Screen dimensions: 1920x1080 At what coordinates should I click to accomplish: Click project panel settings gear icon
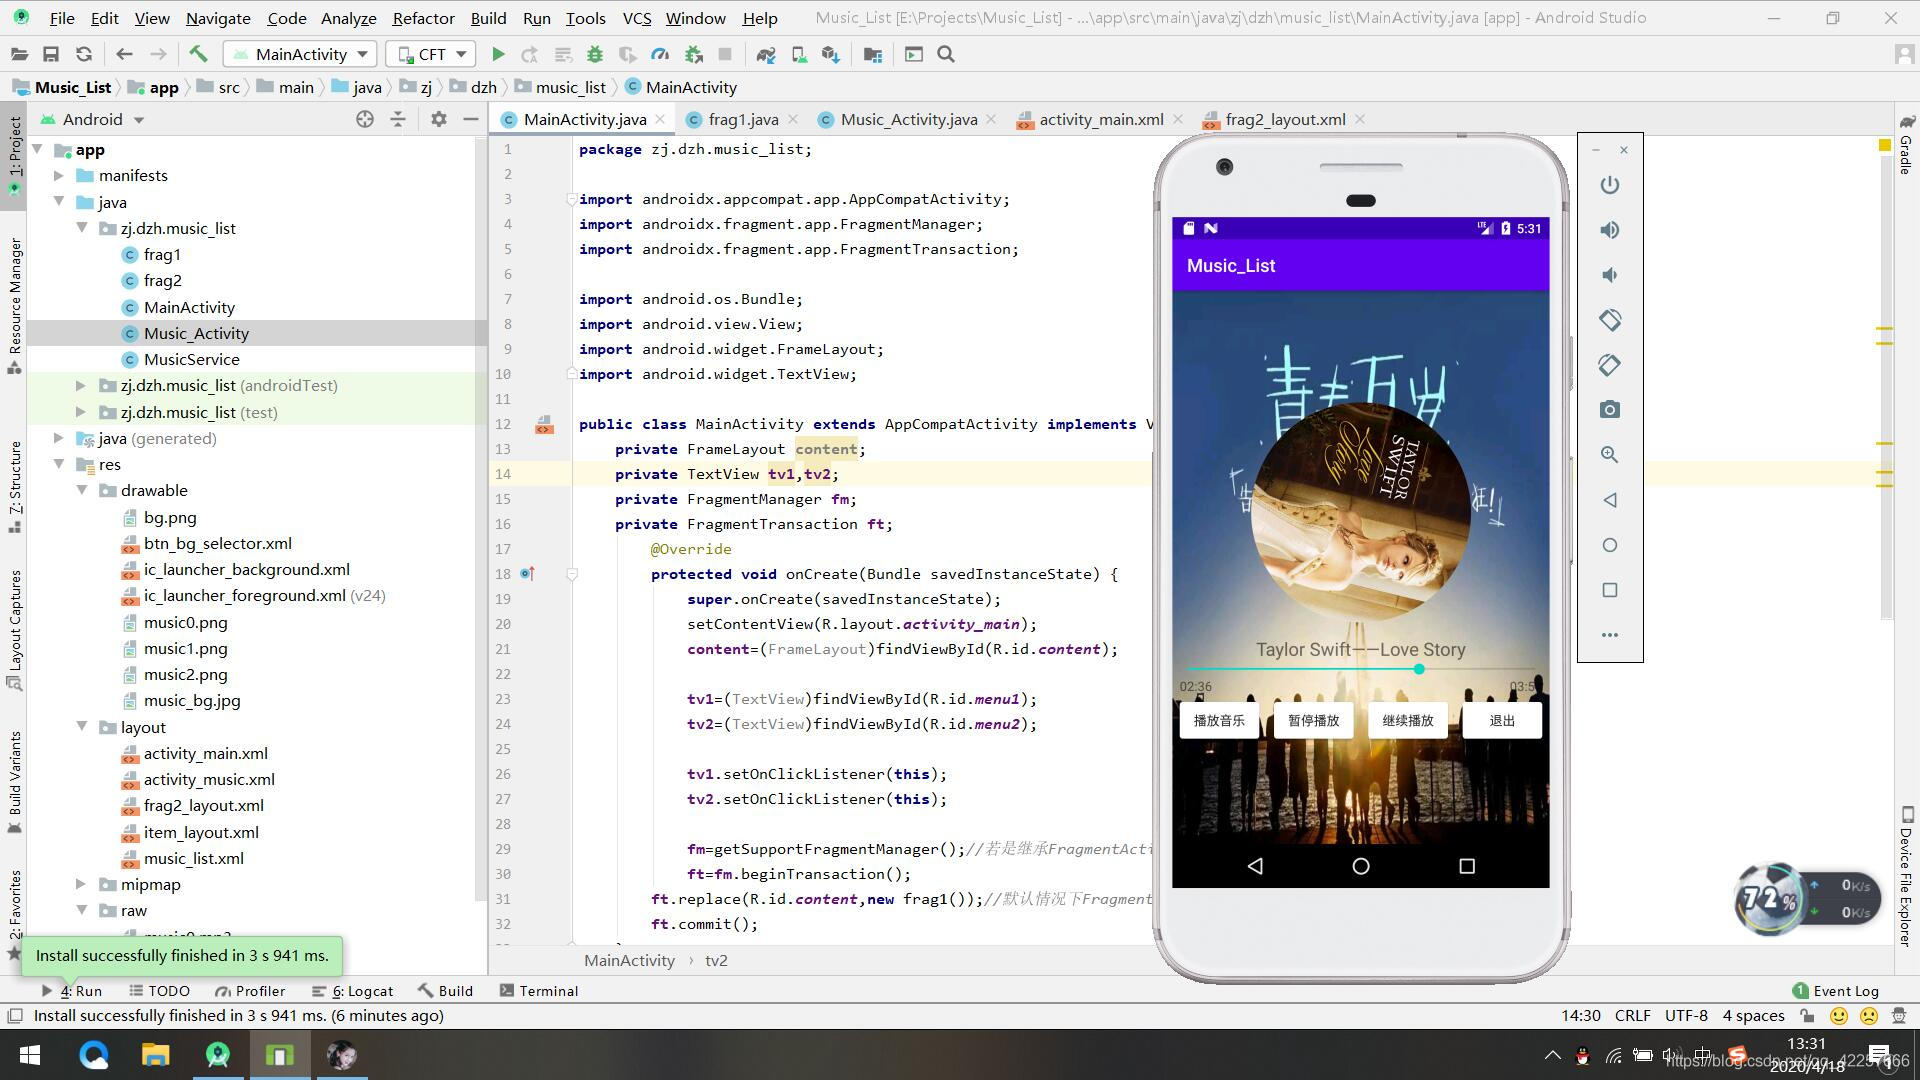[438, 119]
